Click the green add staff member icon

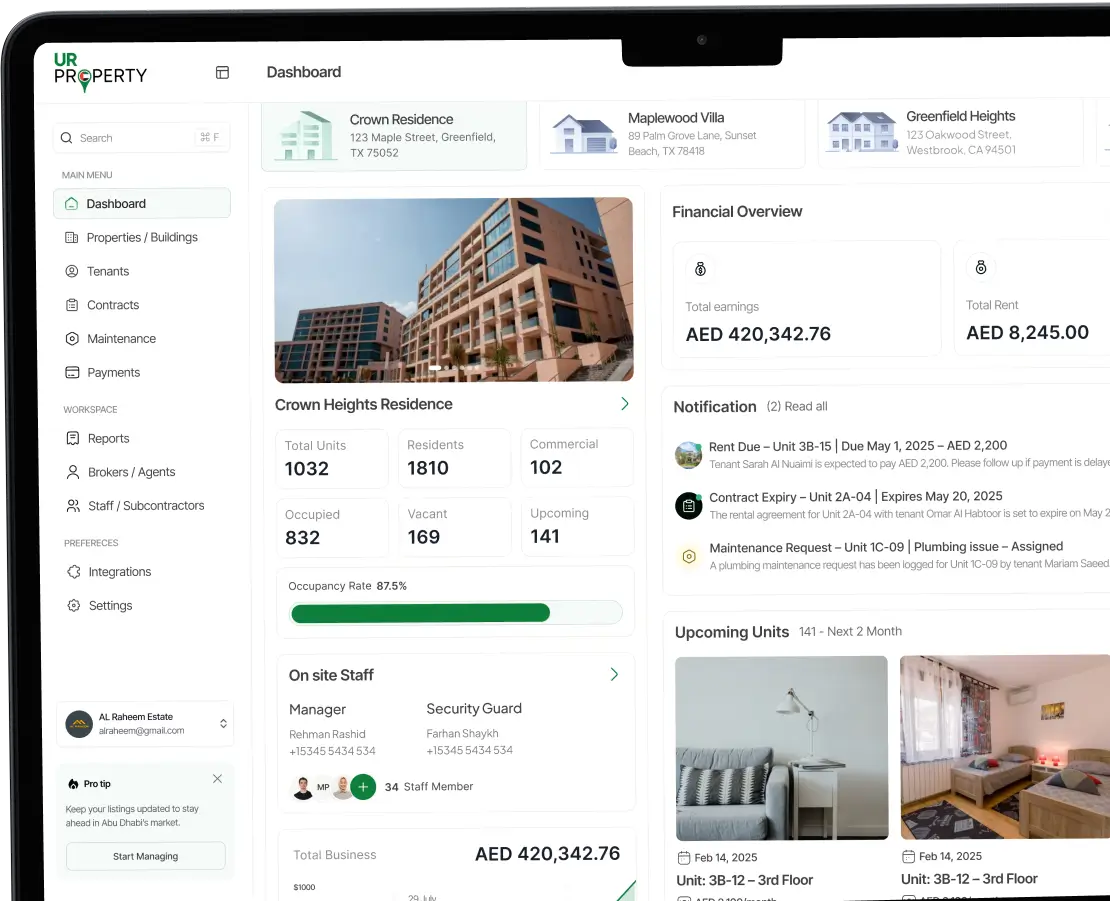tap(363, 787)
